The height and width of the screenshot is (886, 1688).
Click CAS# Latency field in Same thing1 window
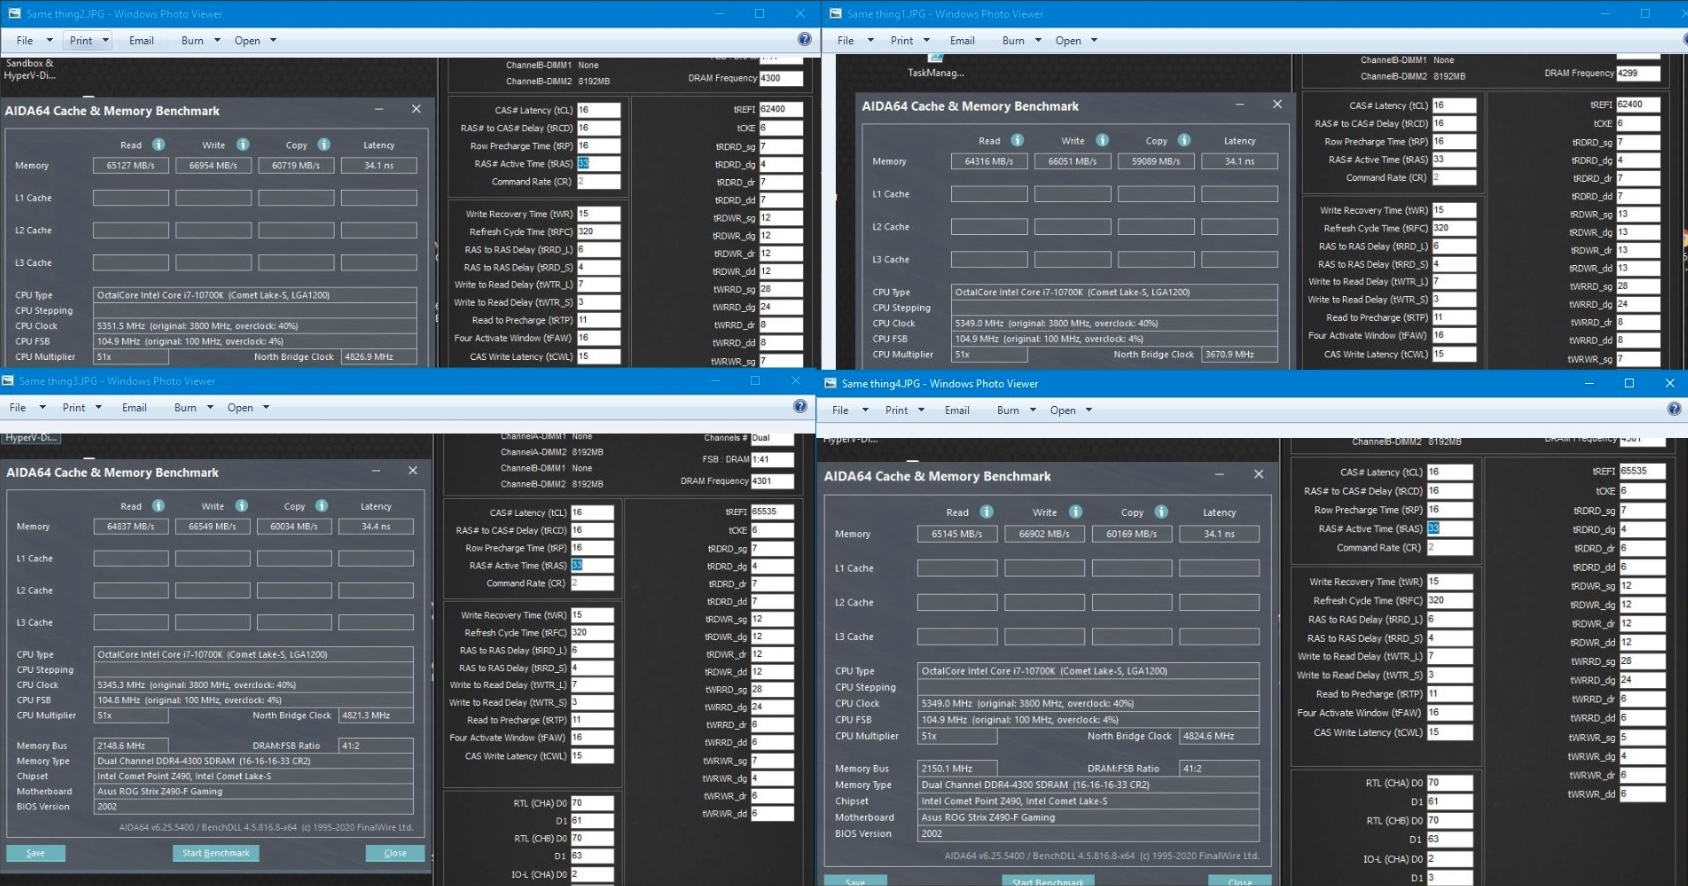(x=1454, y=105)
